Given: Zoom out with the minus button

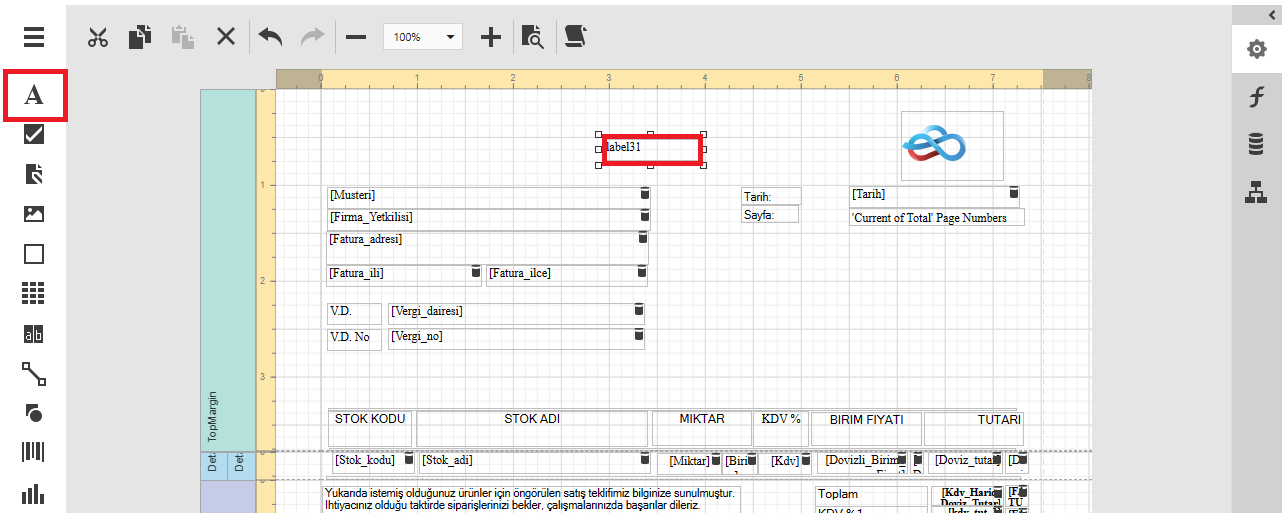Looking at the screenshot, I should [x=356, y=37].
